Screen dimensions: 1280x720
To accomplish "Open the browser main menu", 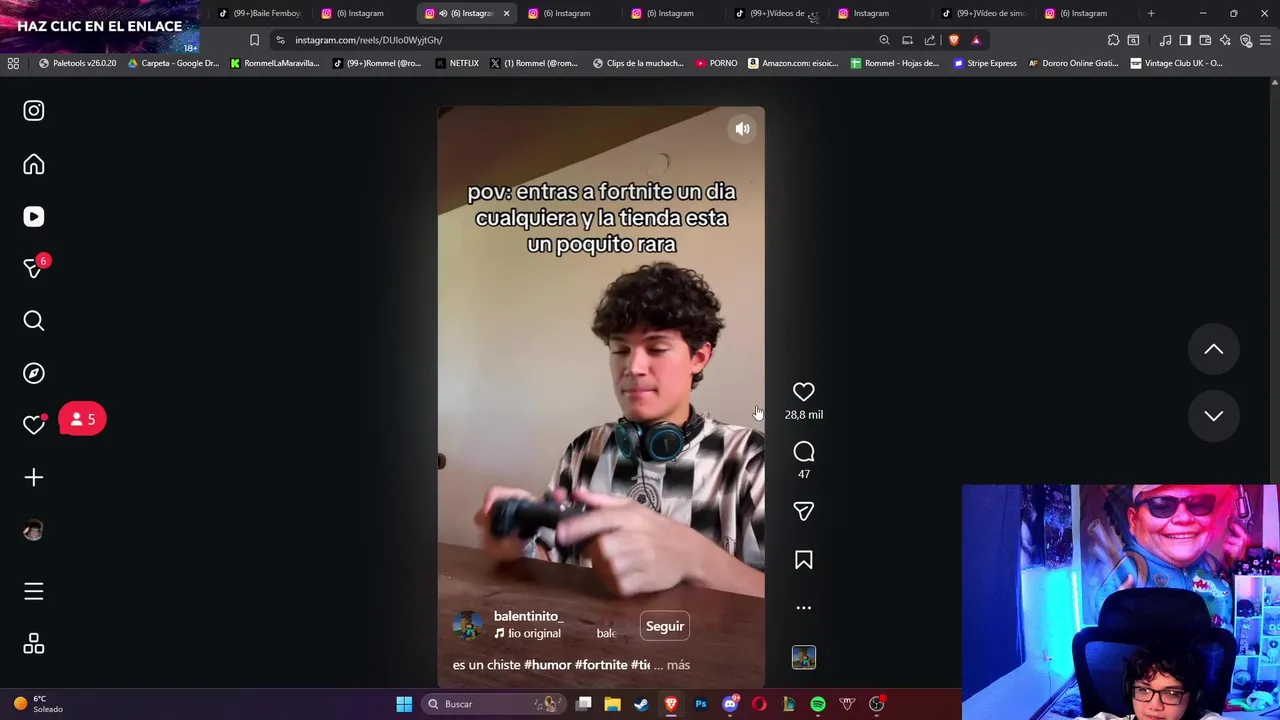I will tap(1266, 40).
